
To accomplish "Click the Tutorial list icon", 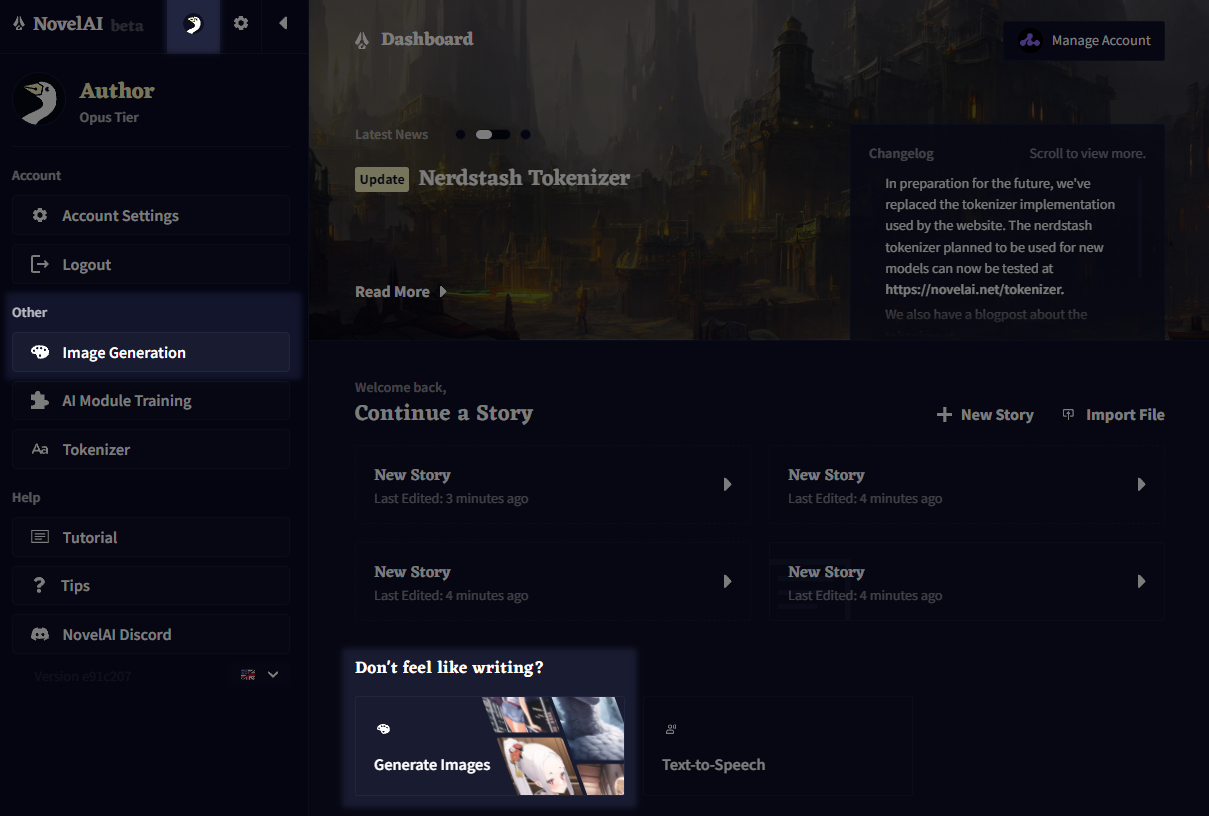I will pos(40,537).
